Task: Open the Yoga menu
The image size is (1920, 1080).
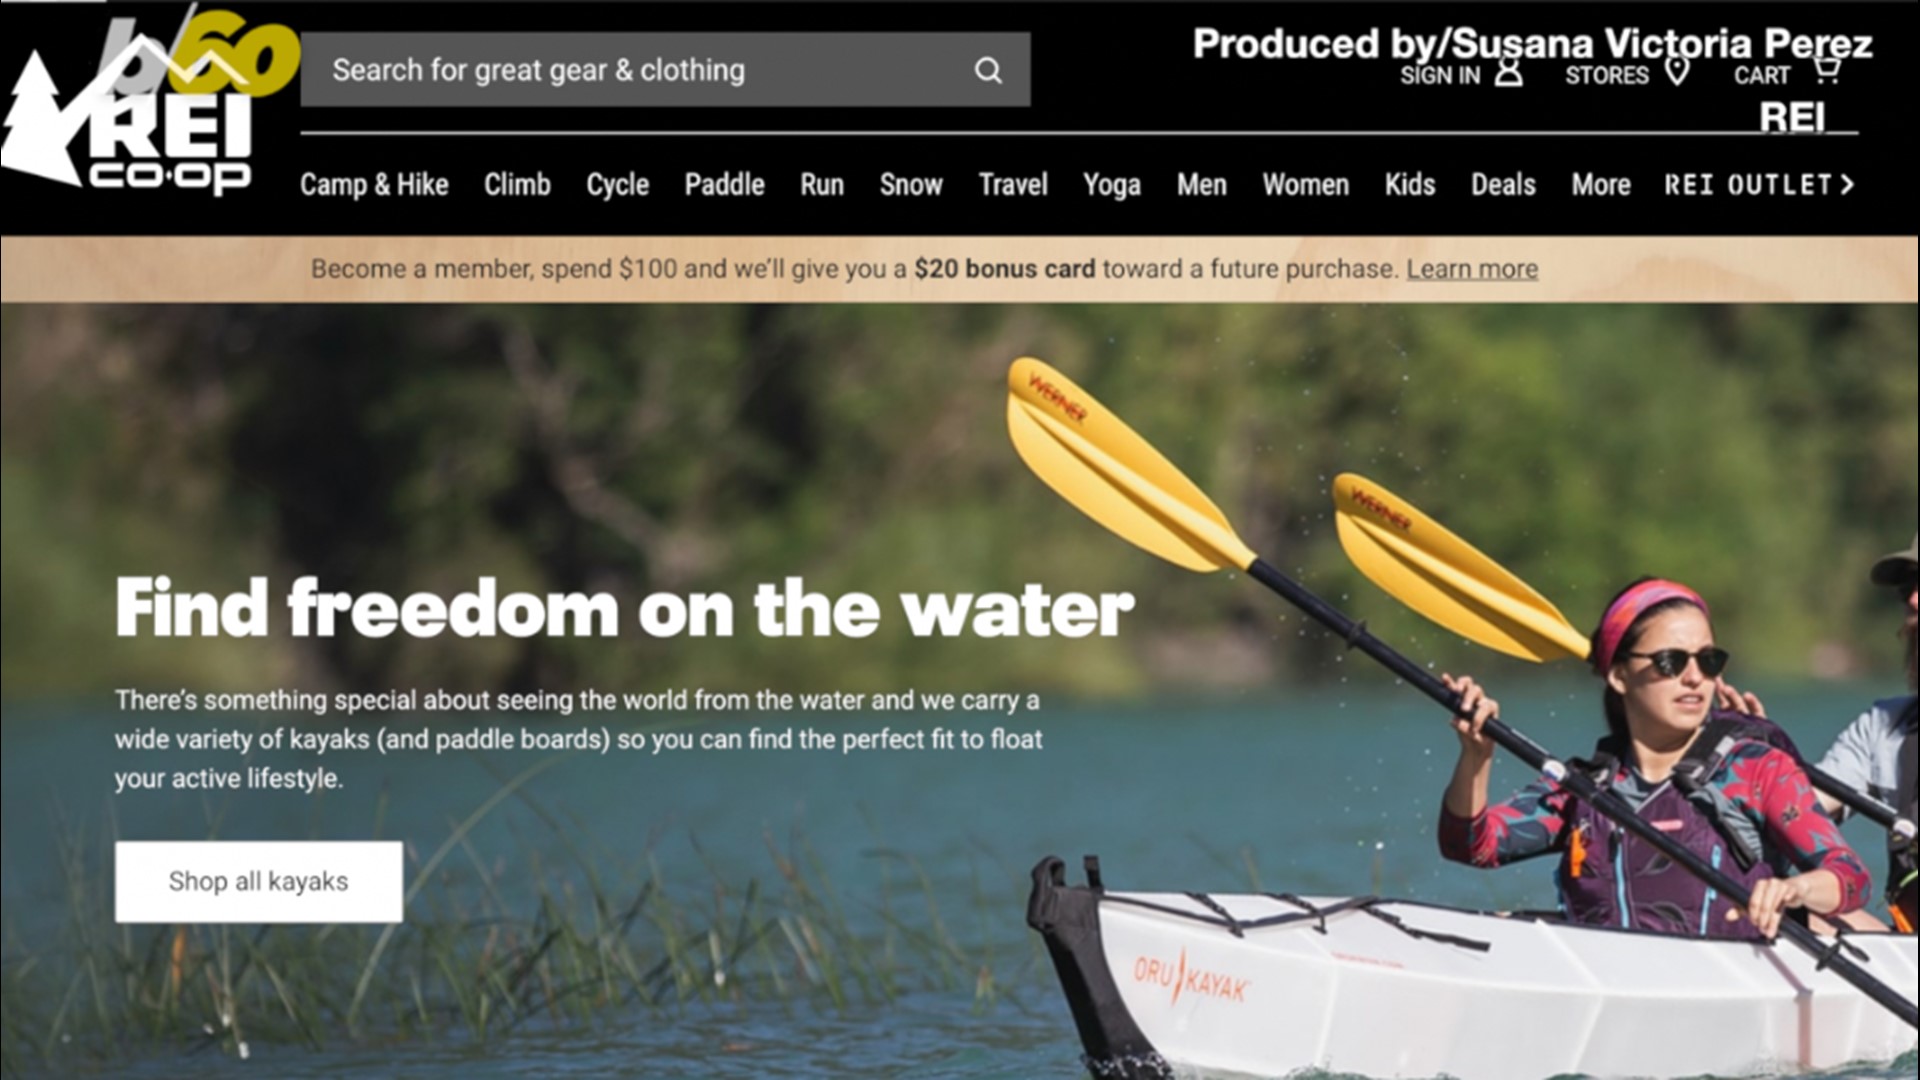Action: click(x=1112, y=185)
